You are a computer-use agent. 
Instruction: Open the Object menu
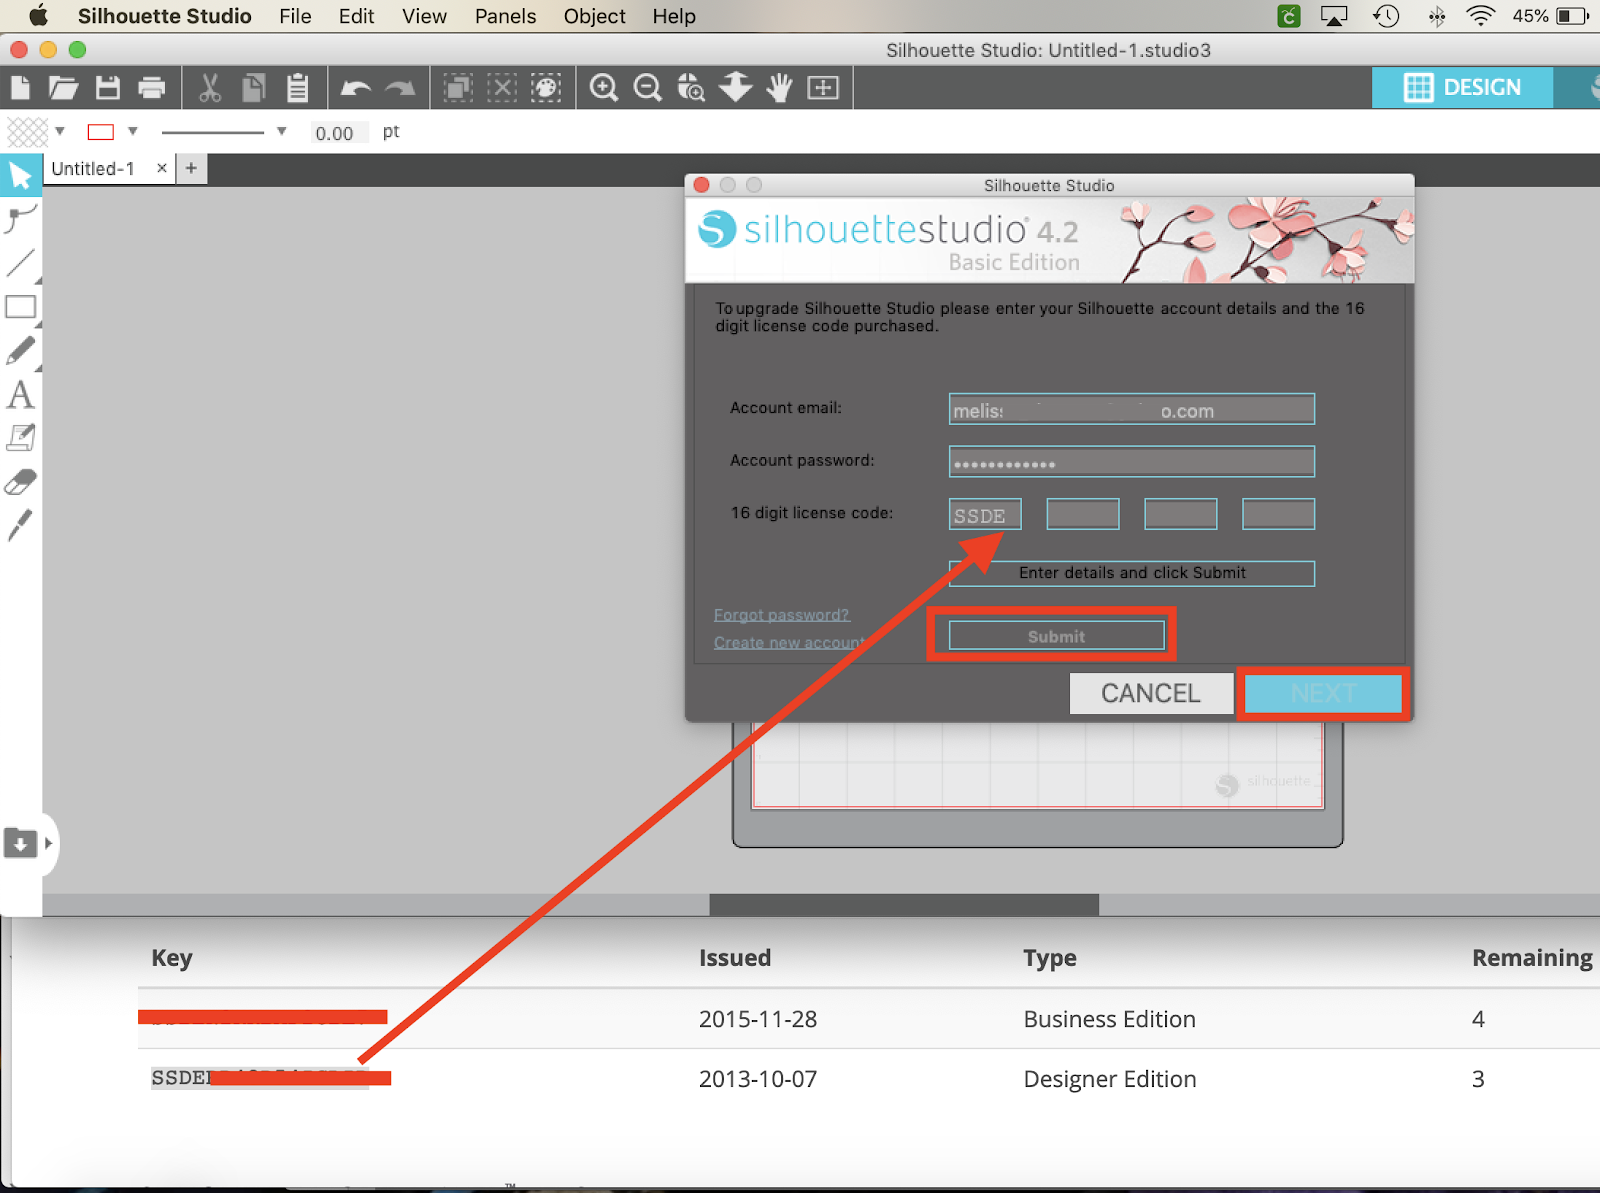(x=594, y=16)
